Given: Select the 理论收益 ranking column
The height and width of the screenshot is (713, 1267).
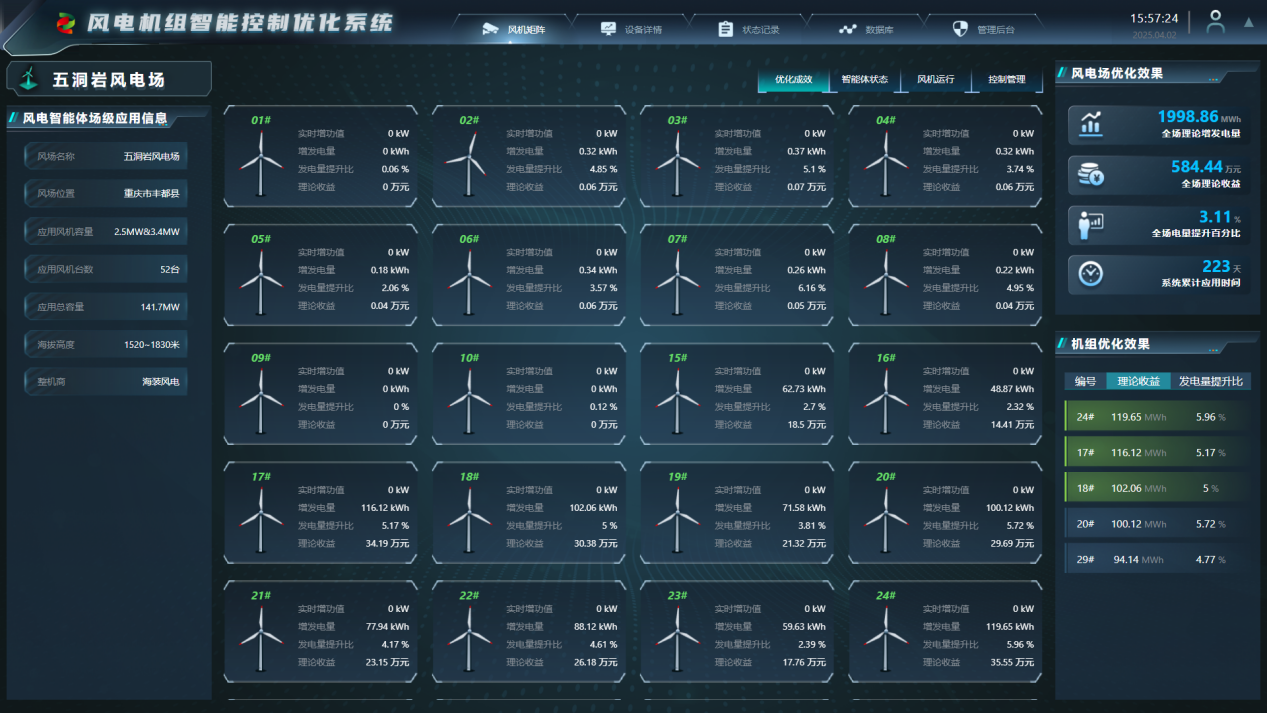Looking at the screenshot, I should (x=1138, y=381).
